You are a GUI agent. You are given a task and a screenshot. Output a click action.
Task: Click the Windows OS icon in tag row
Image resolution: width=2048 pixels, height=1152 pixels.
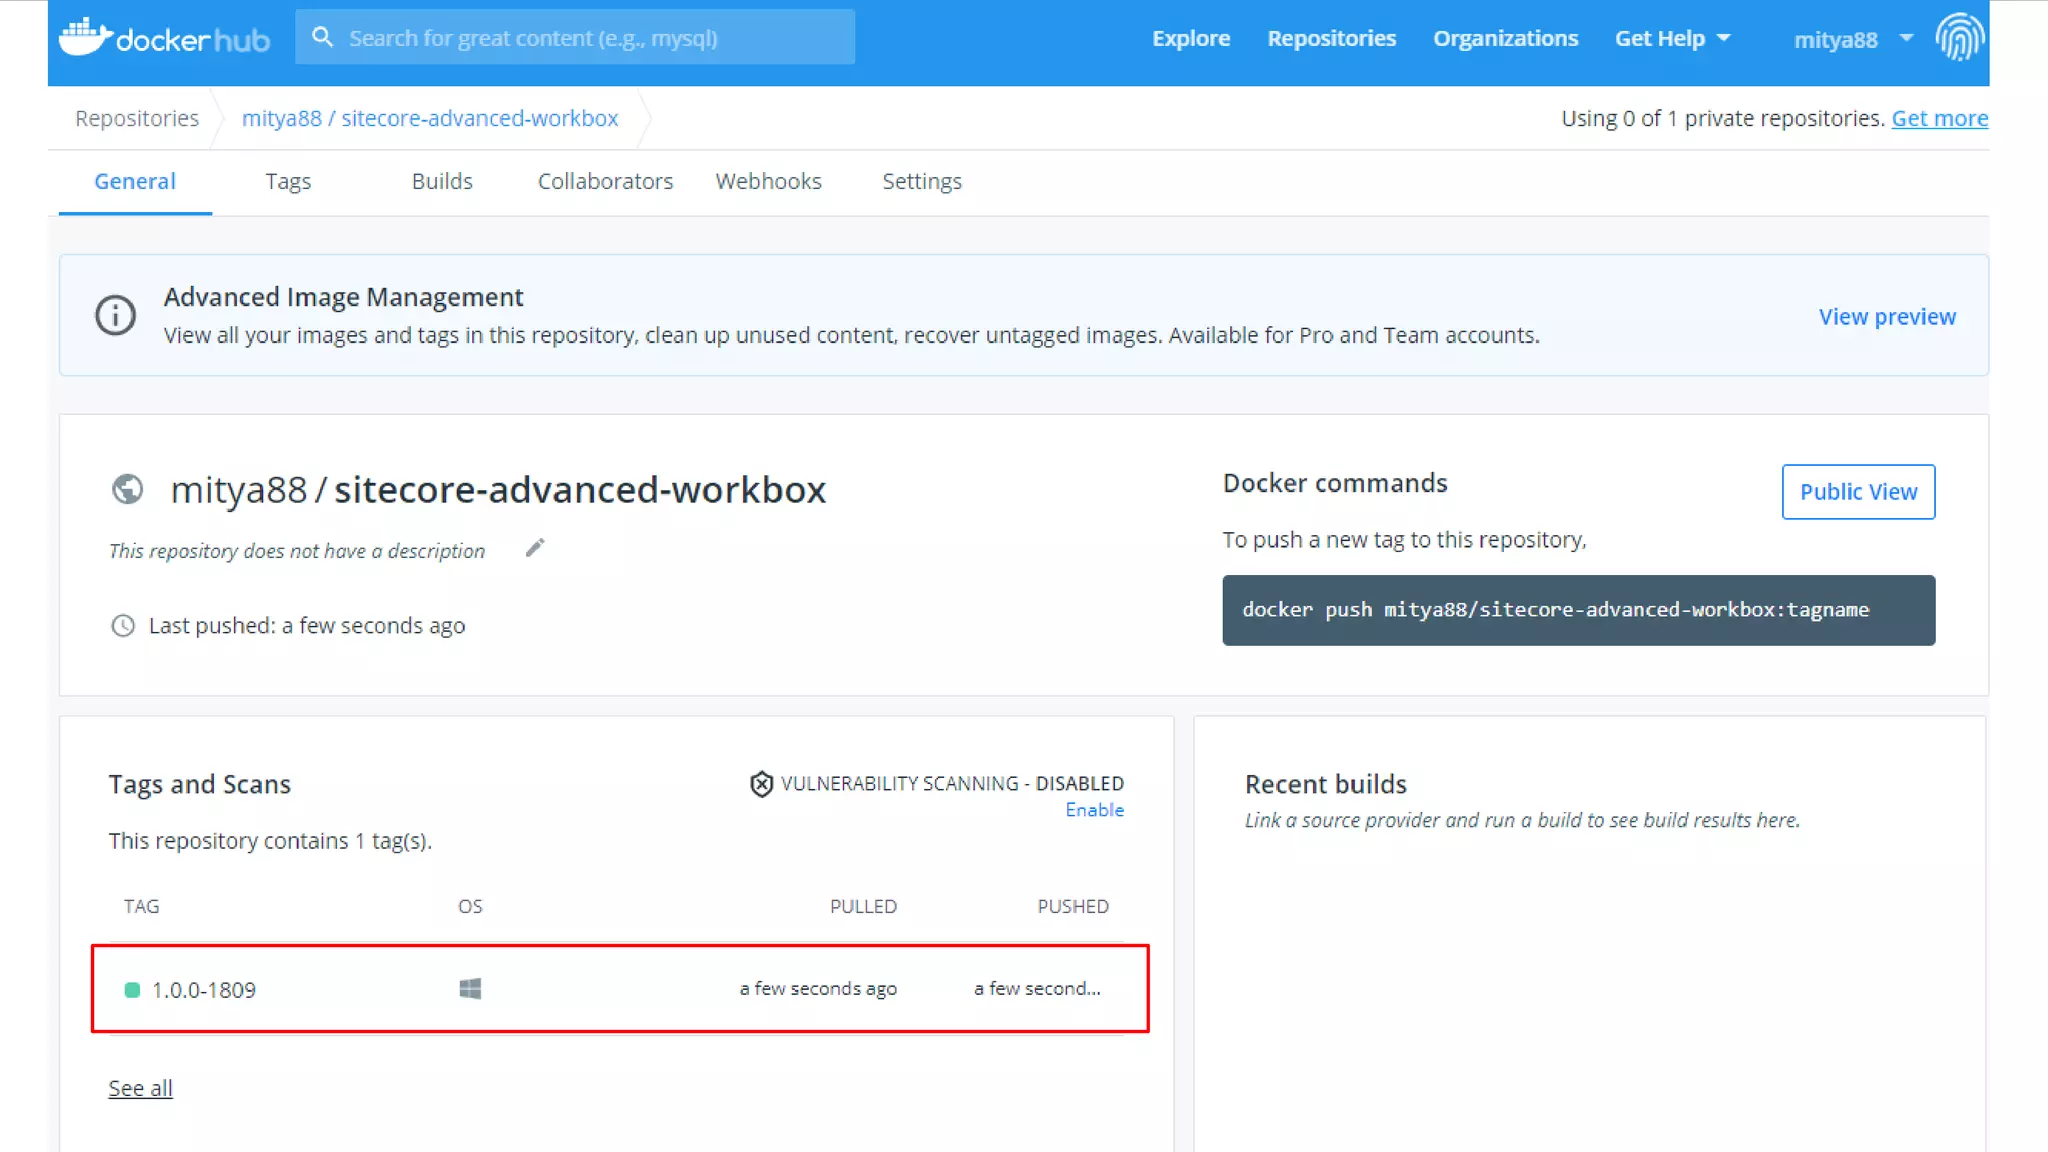pos(470,989)
